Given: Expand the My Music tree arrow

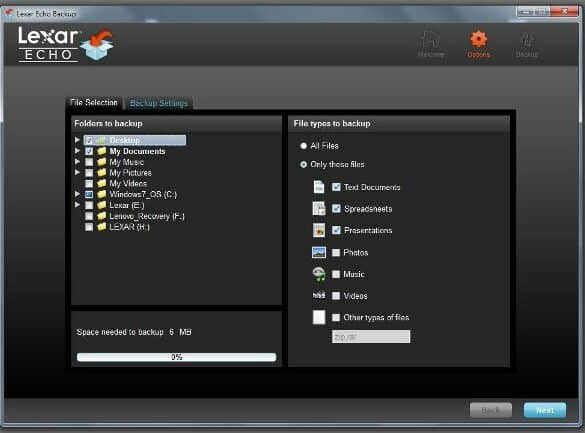Looking at the screenshot, I should (77, 161).
